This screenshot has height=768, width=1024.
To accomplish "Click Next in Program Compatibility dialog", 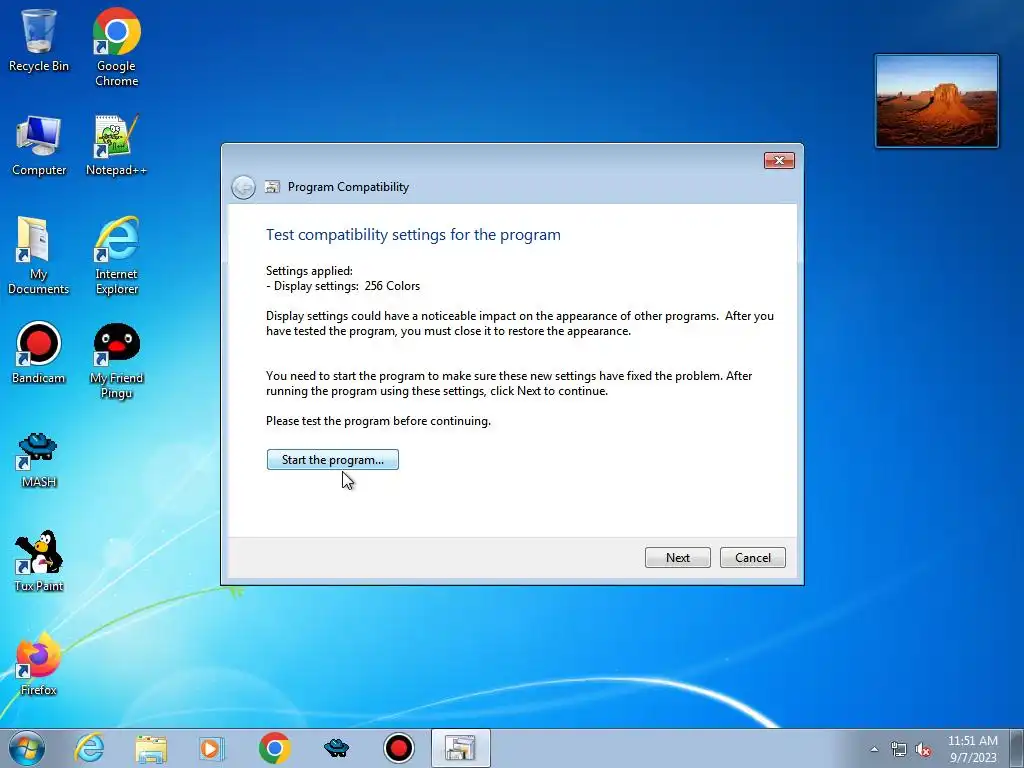I will [677, 558].
